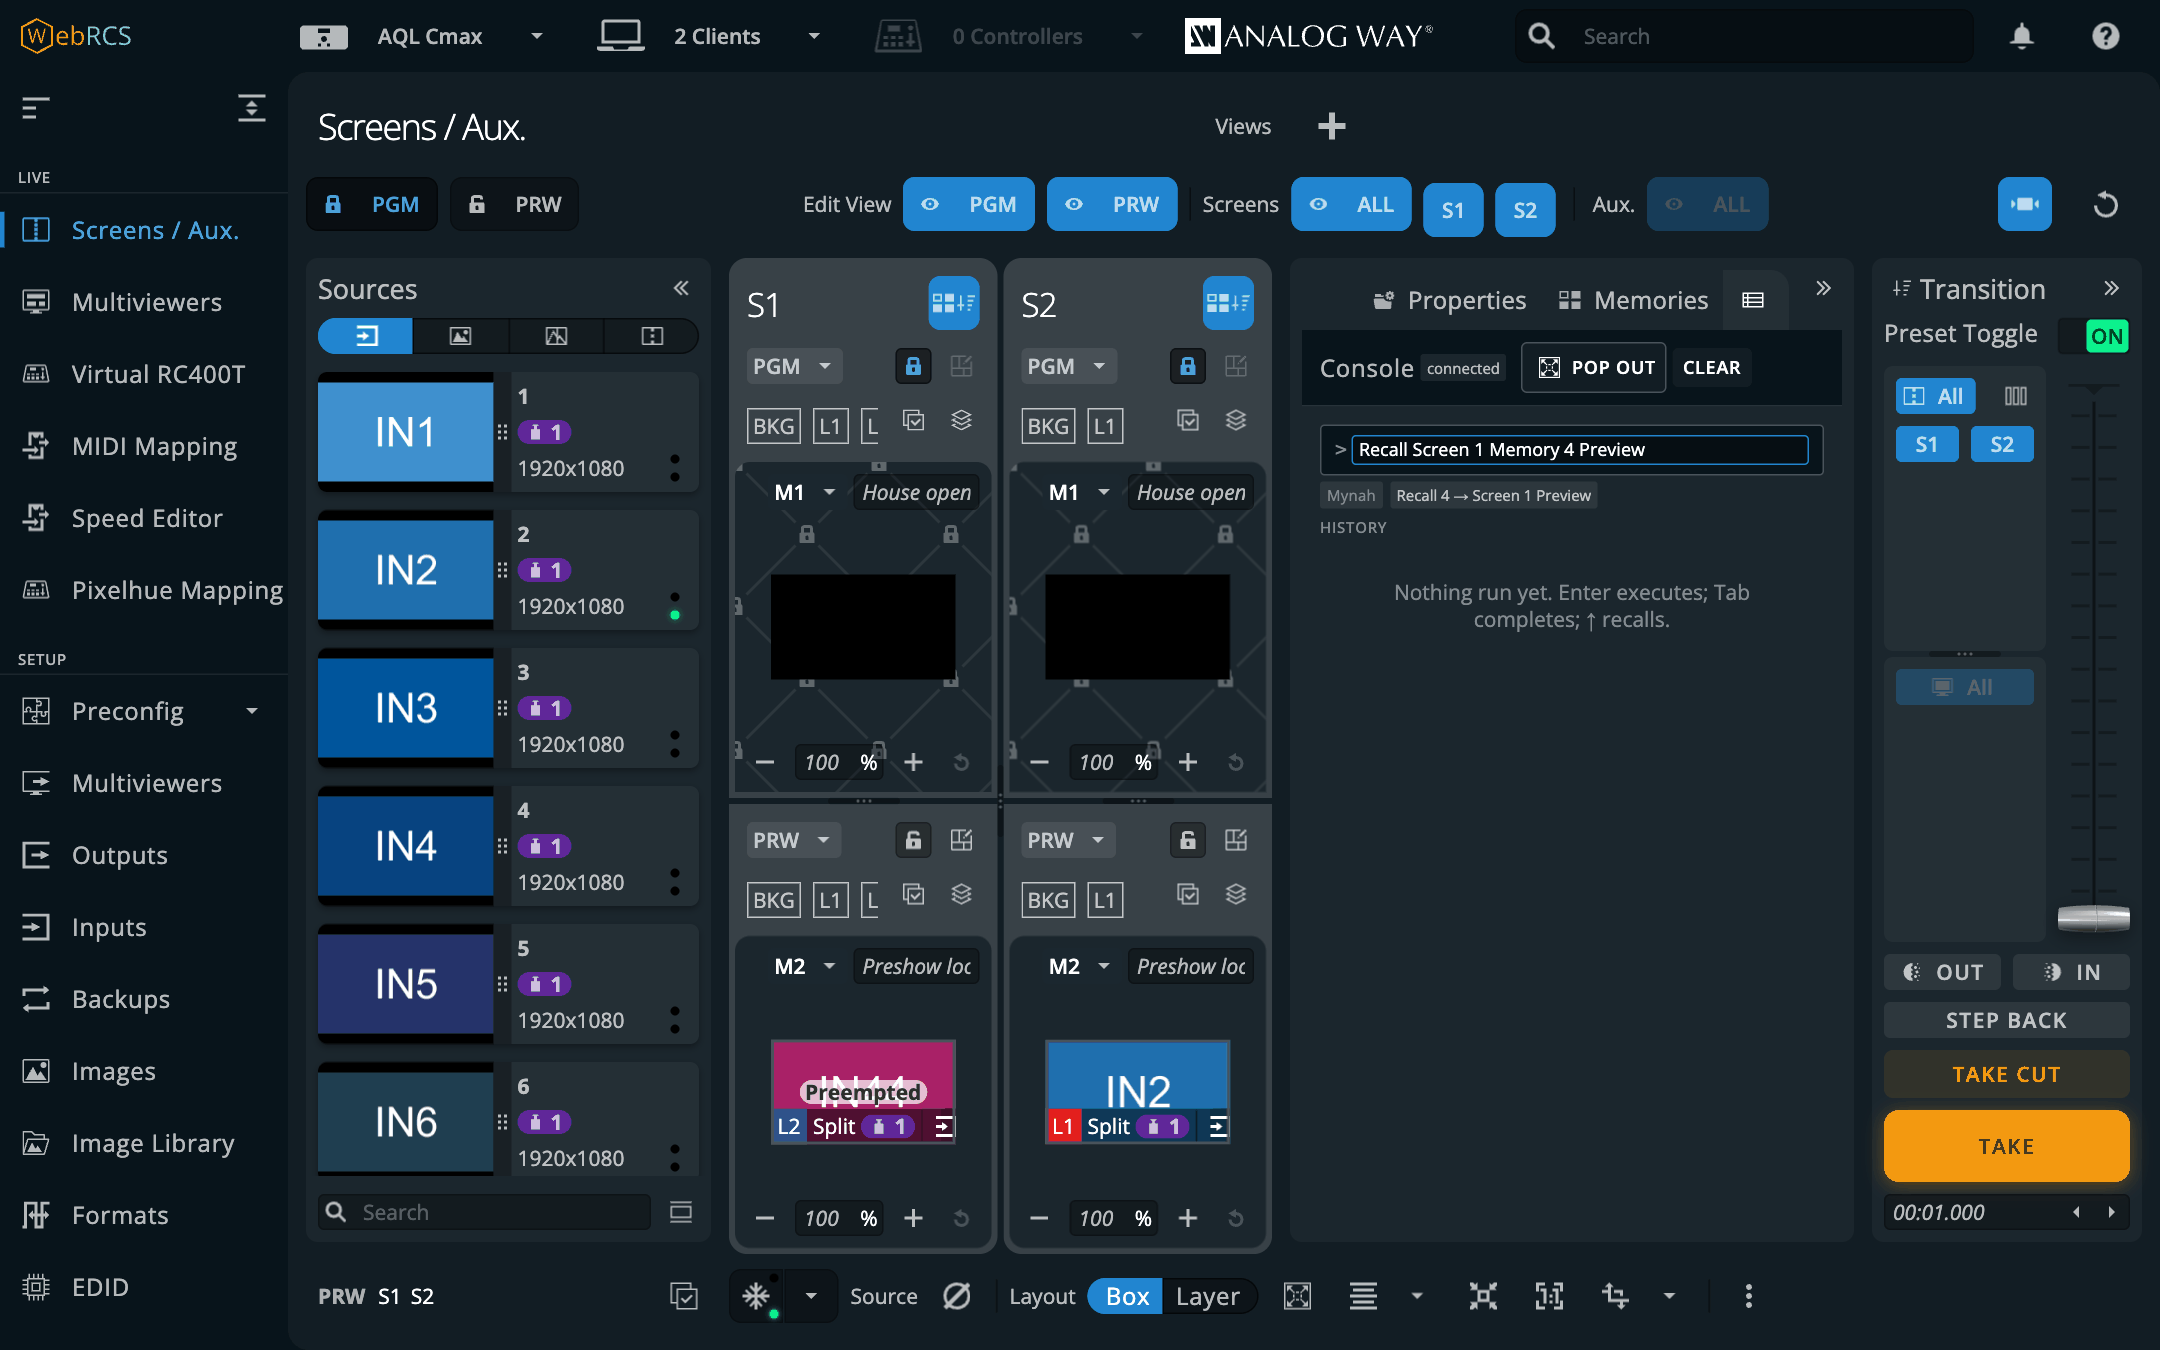The width and height of the screenshot is (2160, 1350).
Task: Toggle the PGM lock button at top
Action: [x=372, y=204]
